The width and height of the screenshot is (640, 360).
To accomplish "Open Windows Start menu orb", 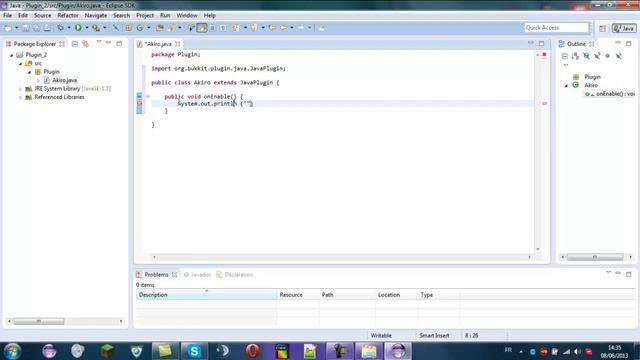I will 13,351.
